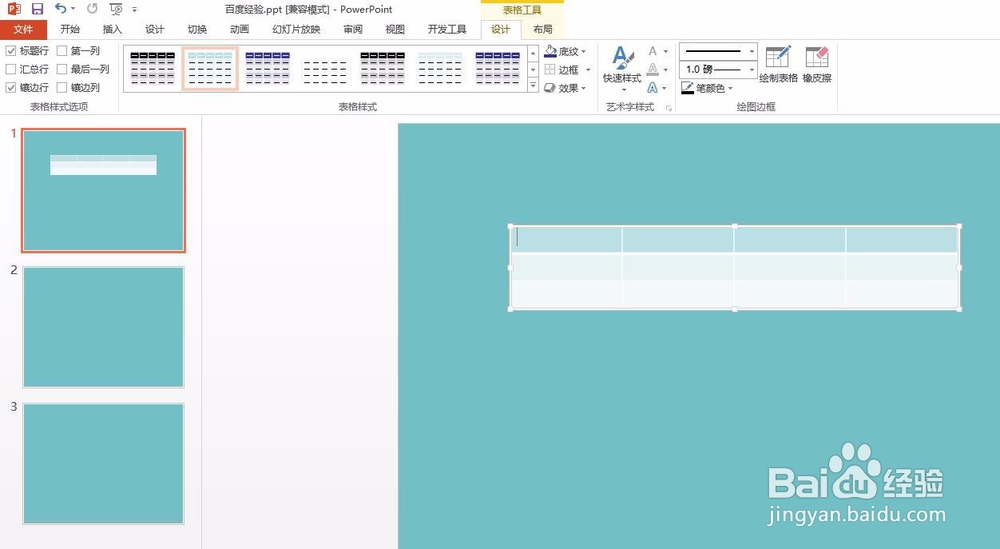Open the undo history dropdown arrow
The image size is (1000, 549).
pos(73,9)
